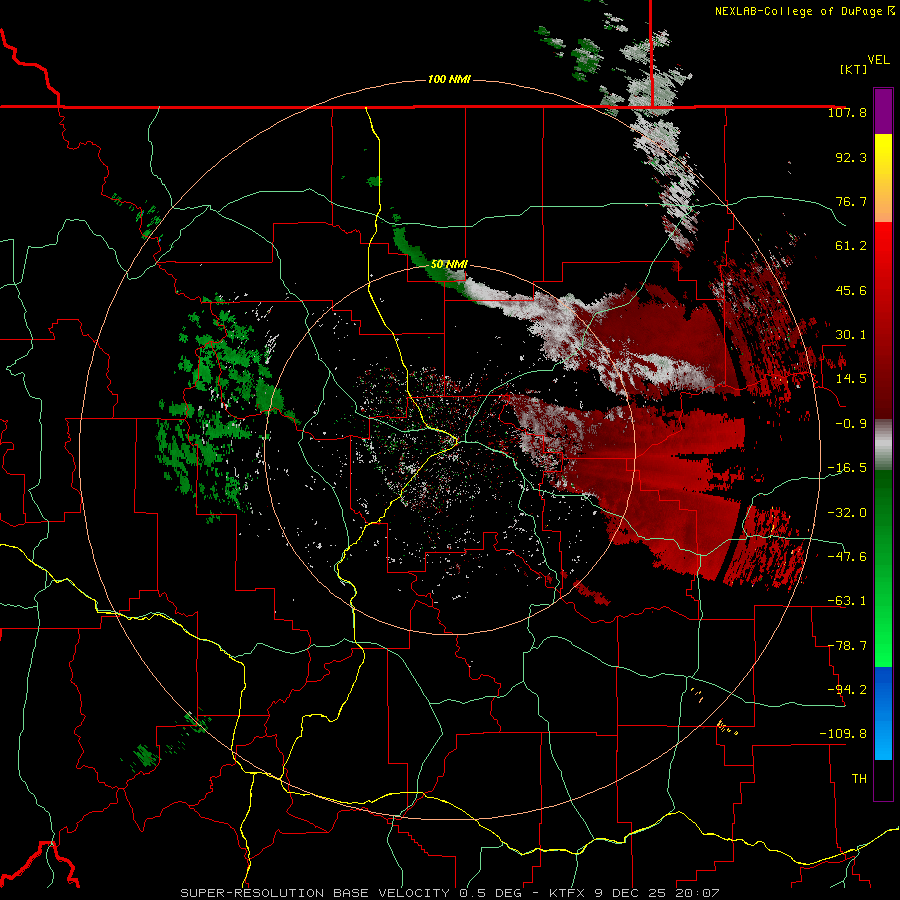Click the 61.2 velocity scale value
The height and width of the screenshot is (900, 900).
coord(851,246)
